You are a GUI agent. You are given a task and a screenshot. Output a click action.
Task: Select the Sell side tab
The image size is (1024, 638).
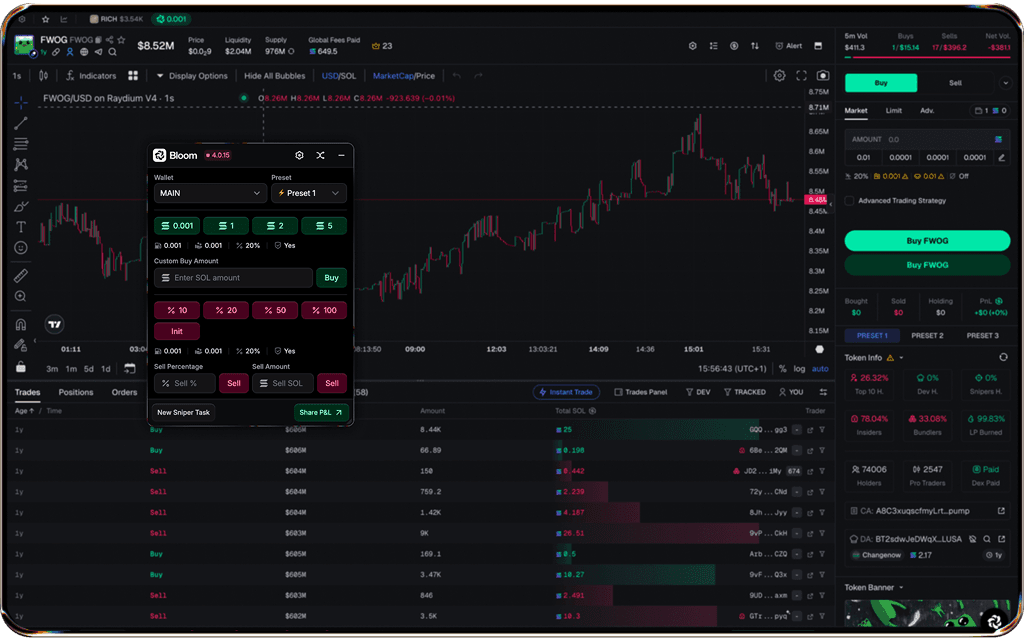tap(955, 83)
